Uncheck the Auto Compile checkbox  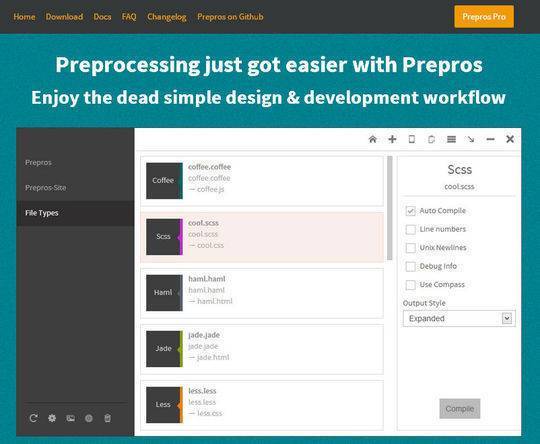click(411, 211)
